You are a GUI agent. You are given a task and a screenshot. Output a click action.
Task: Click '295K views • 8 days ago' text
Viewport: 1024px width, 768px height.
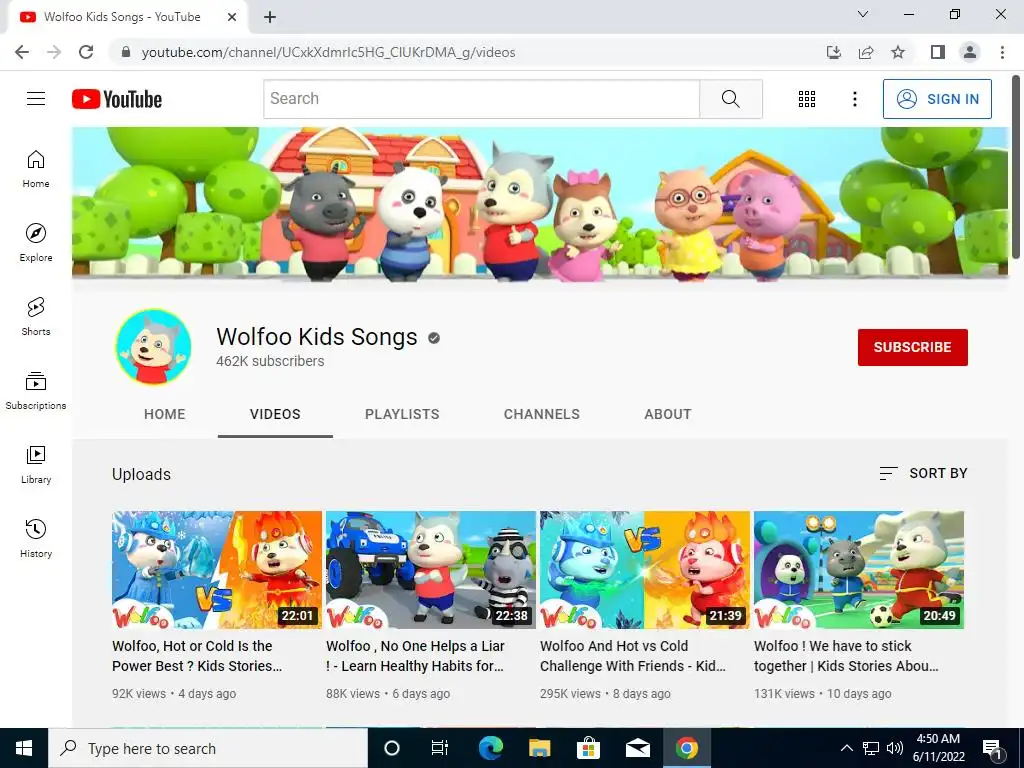[605, 694]
